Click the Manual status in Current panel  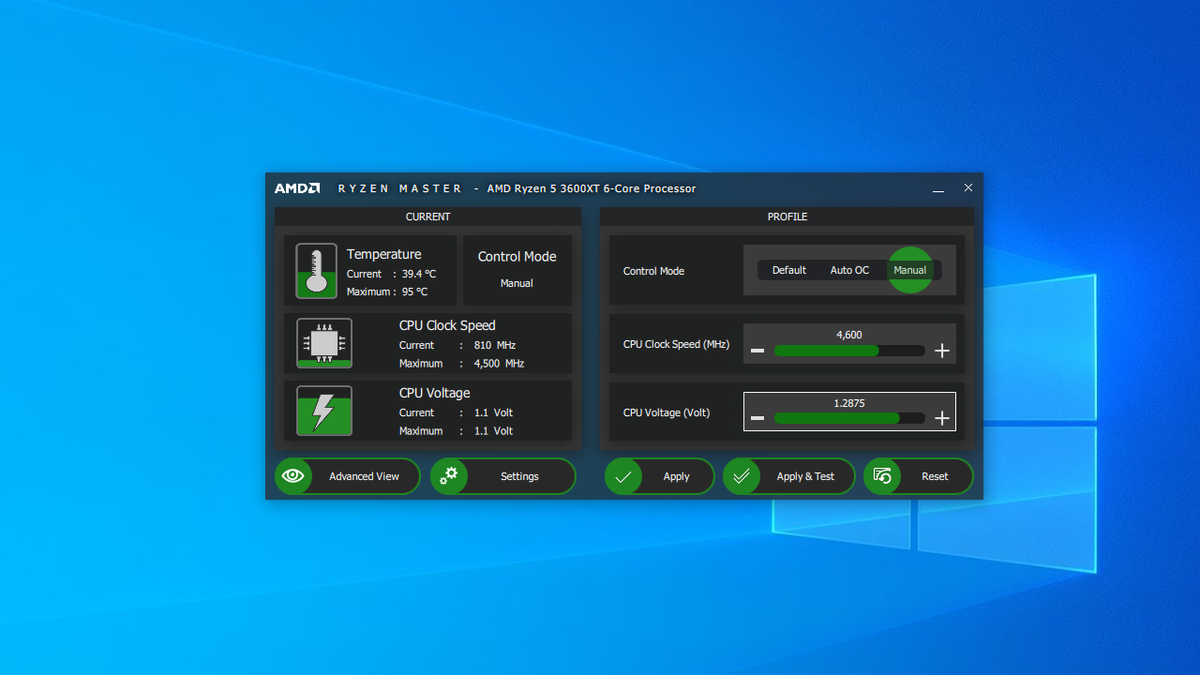coord(517,283)
